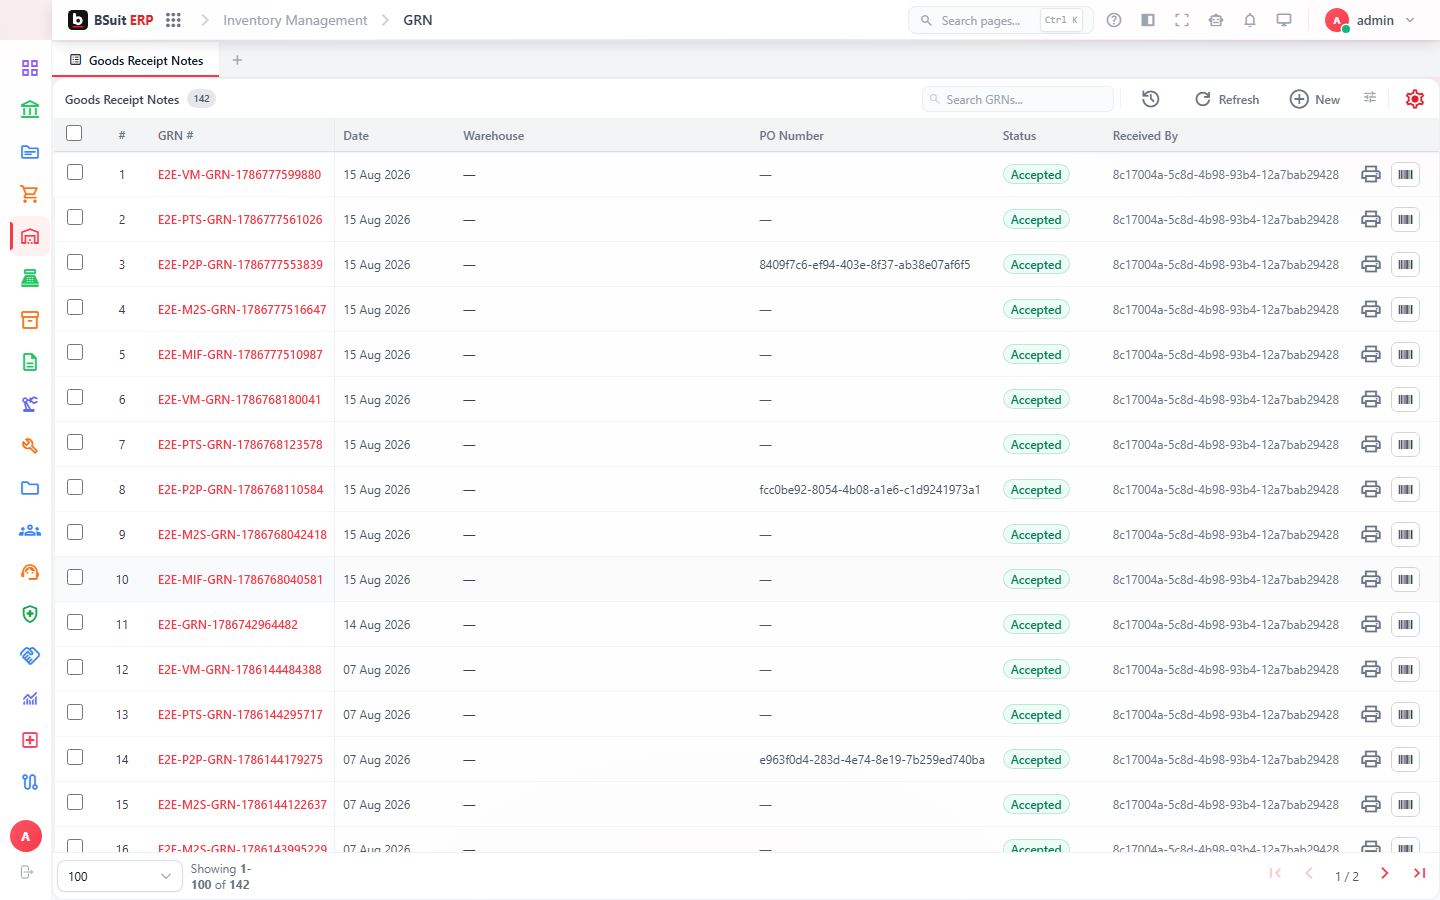Check row 7 checkbox
Image resolution: width=1440 pixels, height=900 pixels.
[x=75, y=442]
